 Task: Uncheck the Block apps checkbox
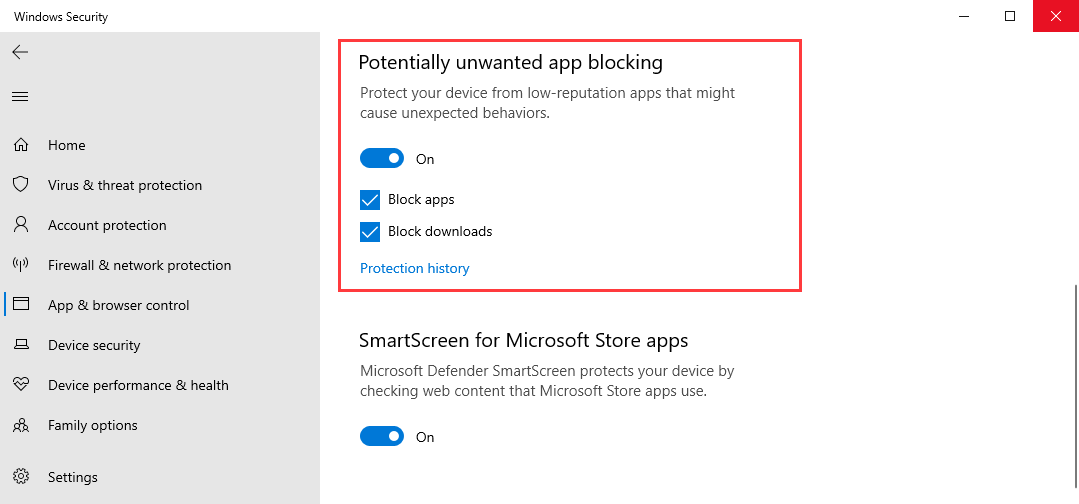pos(370,199)
